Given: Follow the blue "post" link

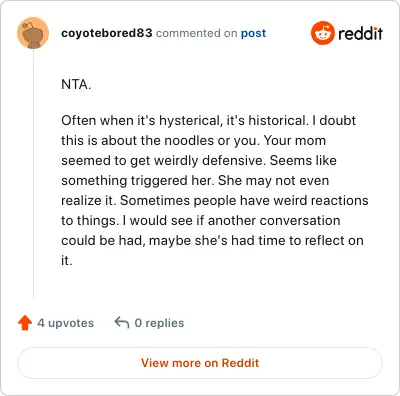Looking at the screenshot, I should (253, 33).
